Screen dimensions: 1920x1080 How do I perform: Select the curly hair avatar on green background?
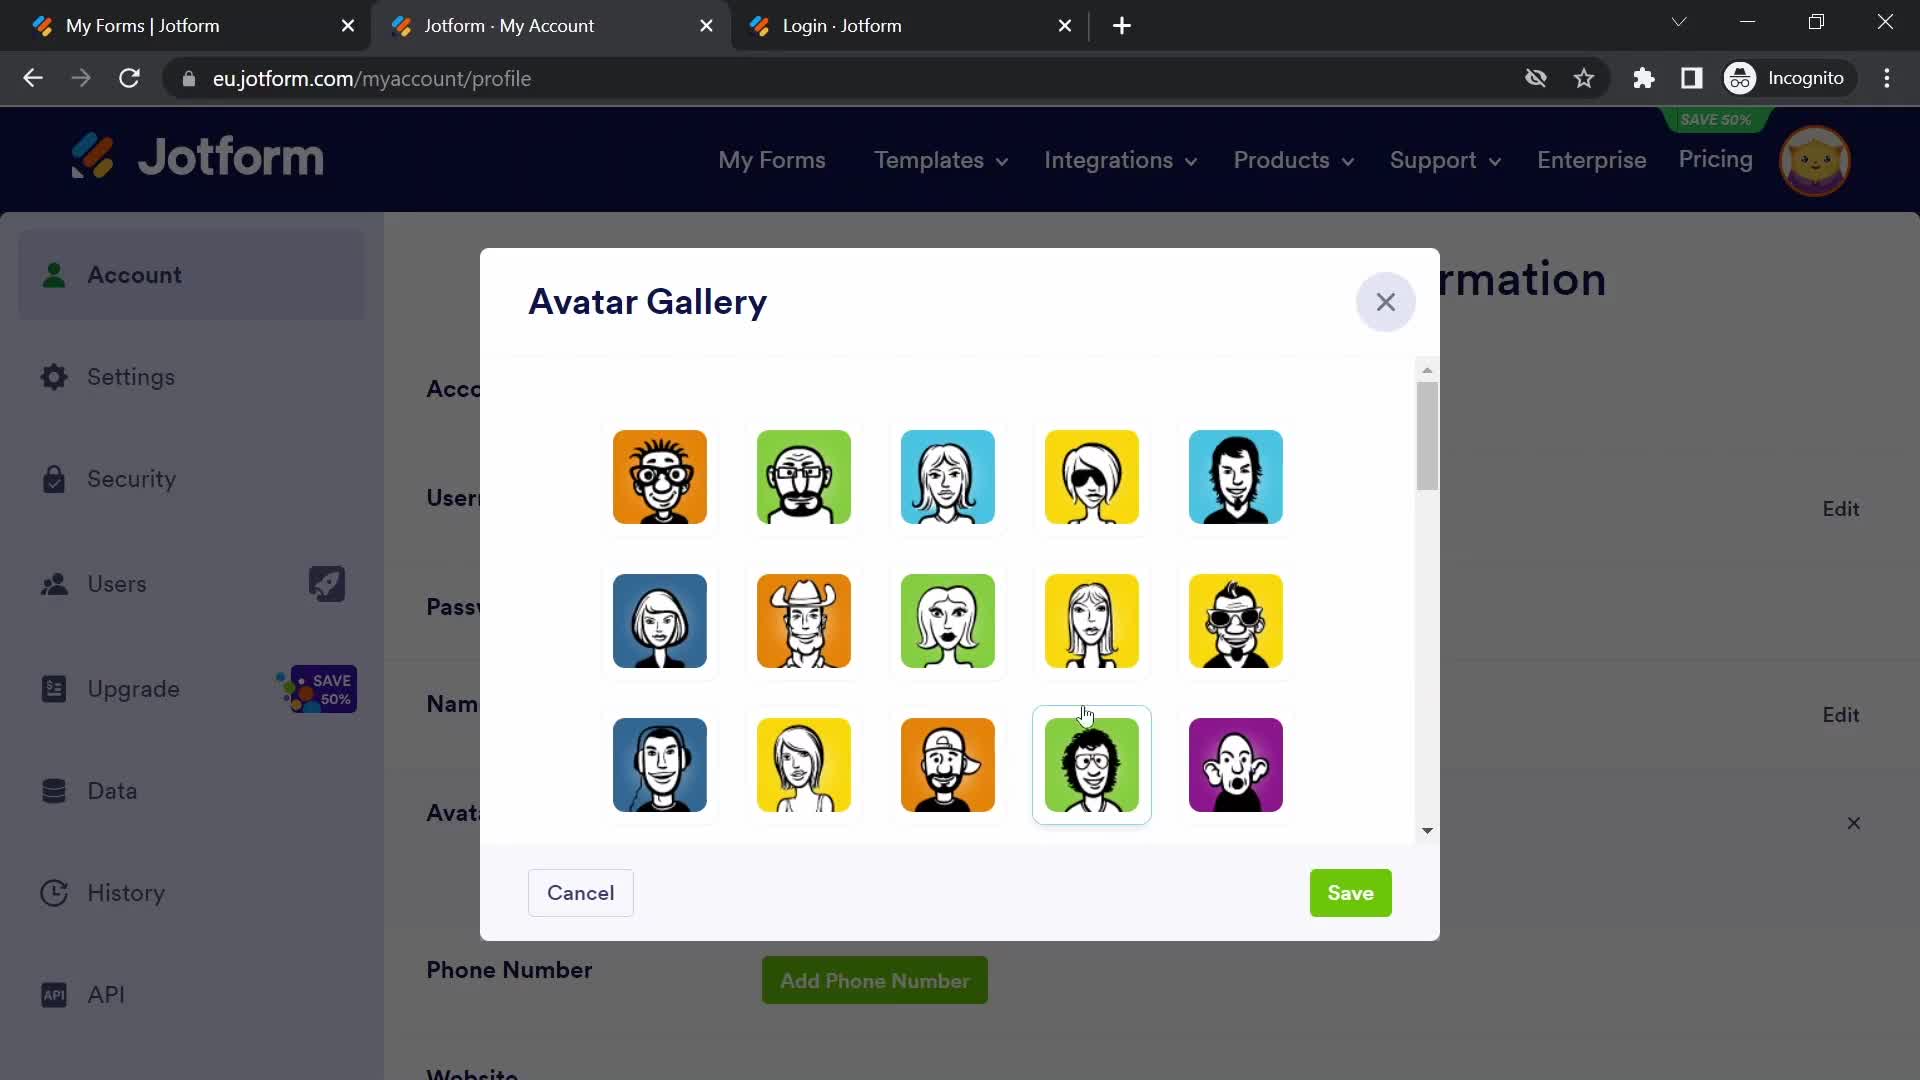click(x=1093, y=765)
